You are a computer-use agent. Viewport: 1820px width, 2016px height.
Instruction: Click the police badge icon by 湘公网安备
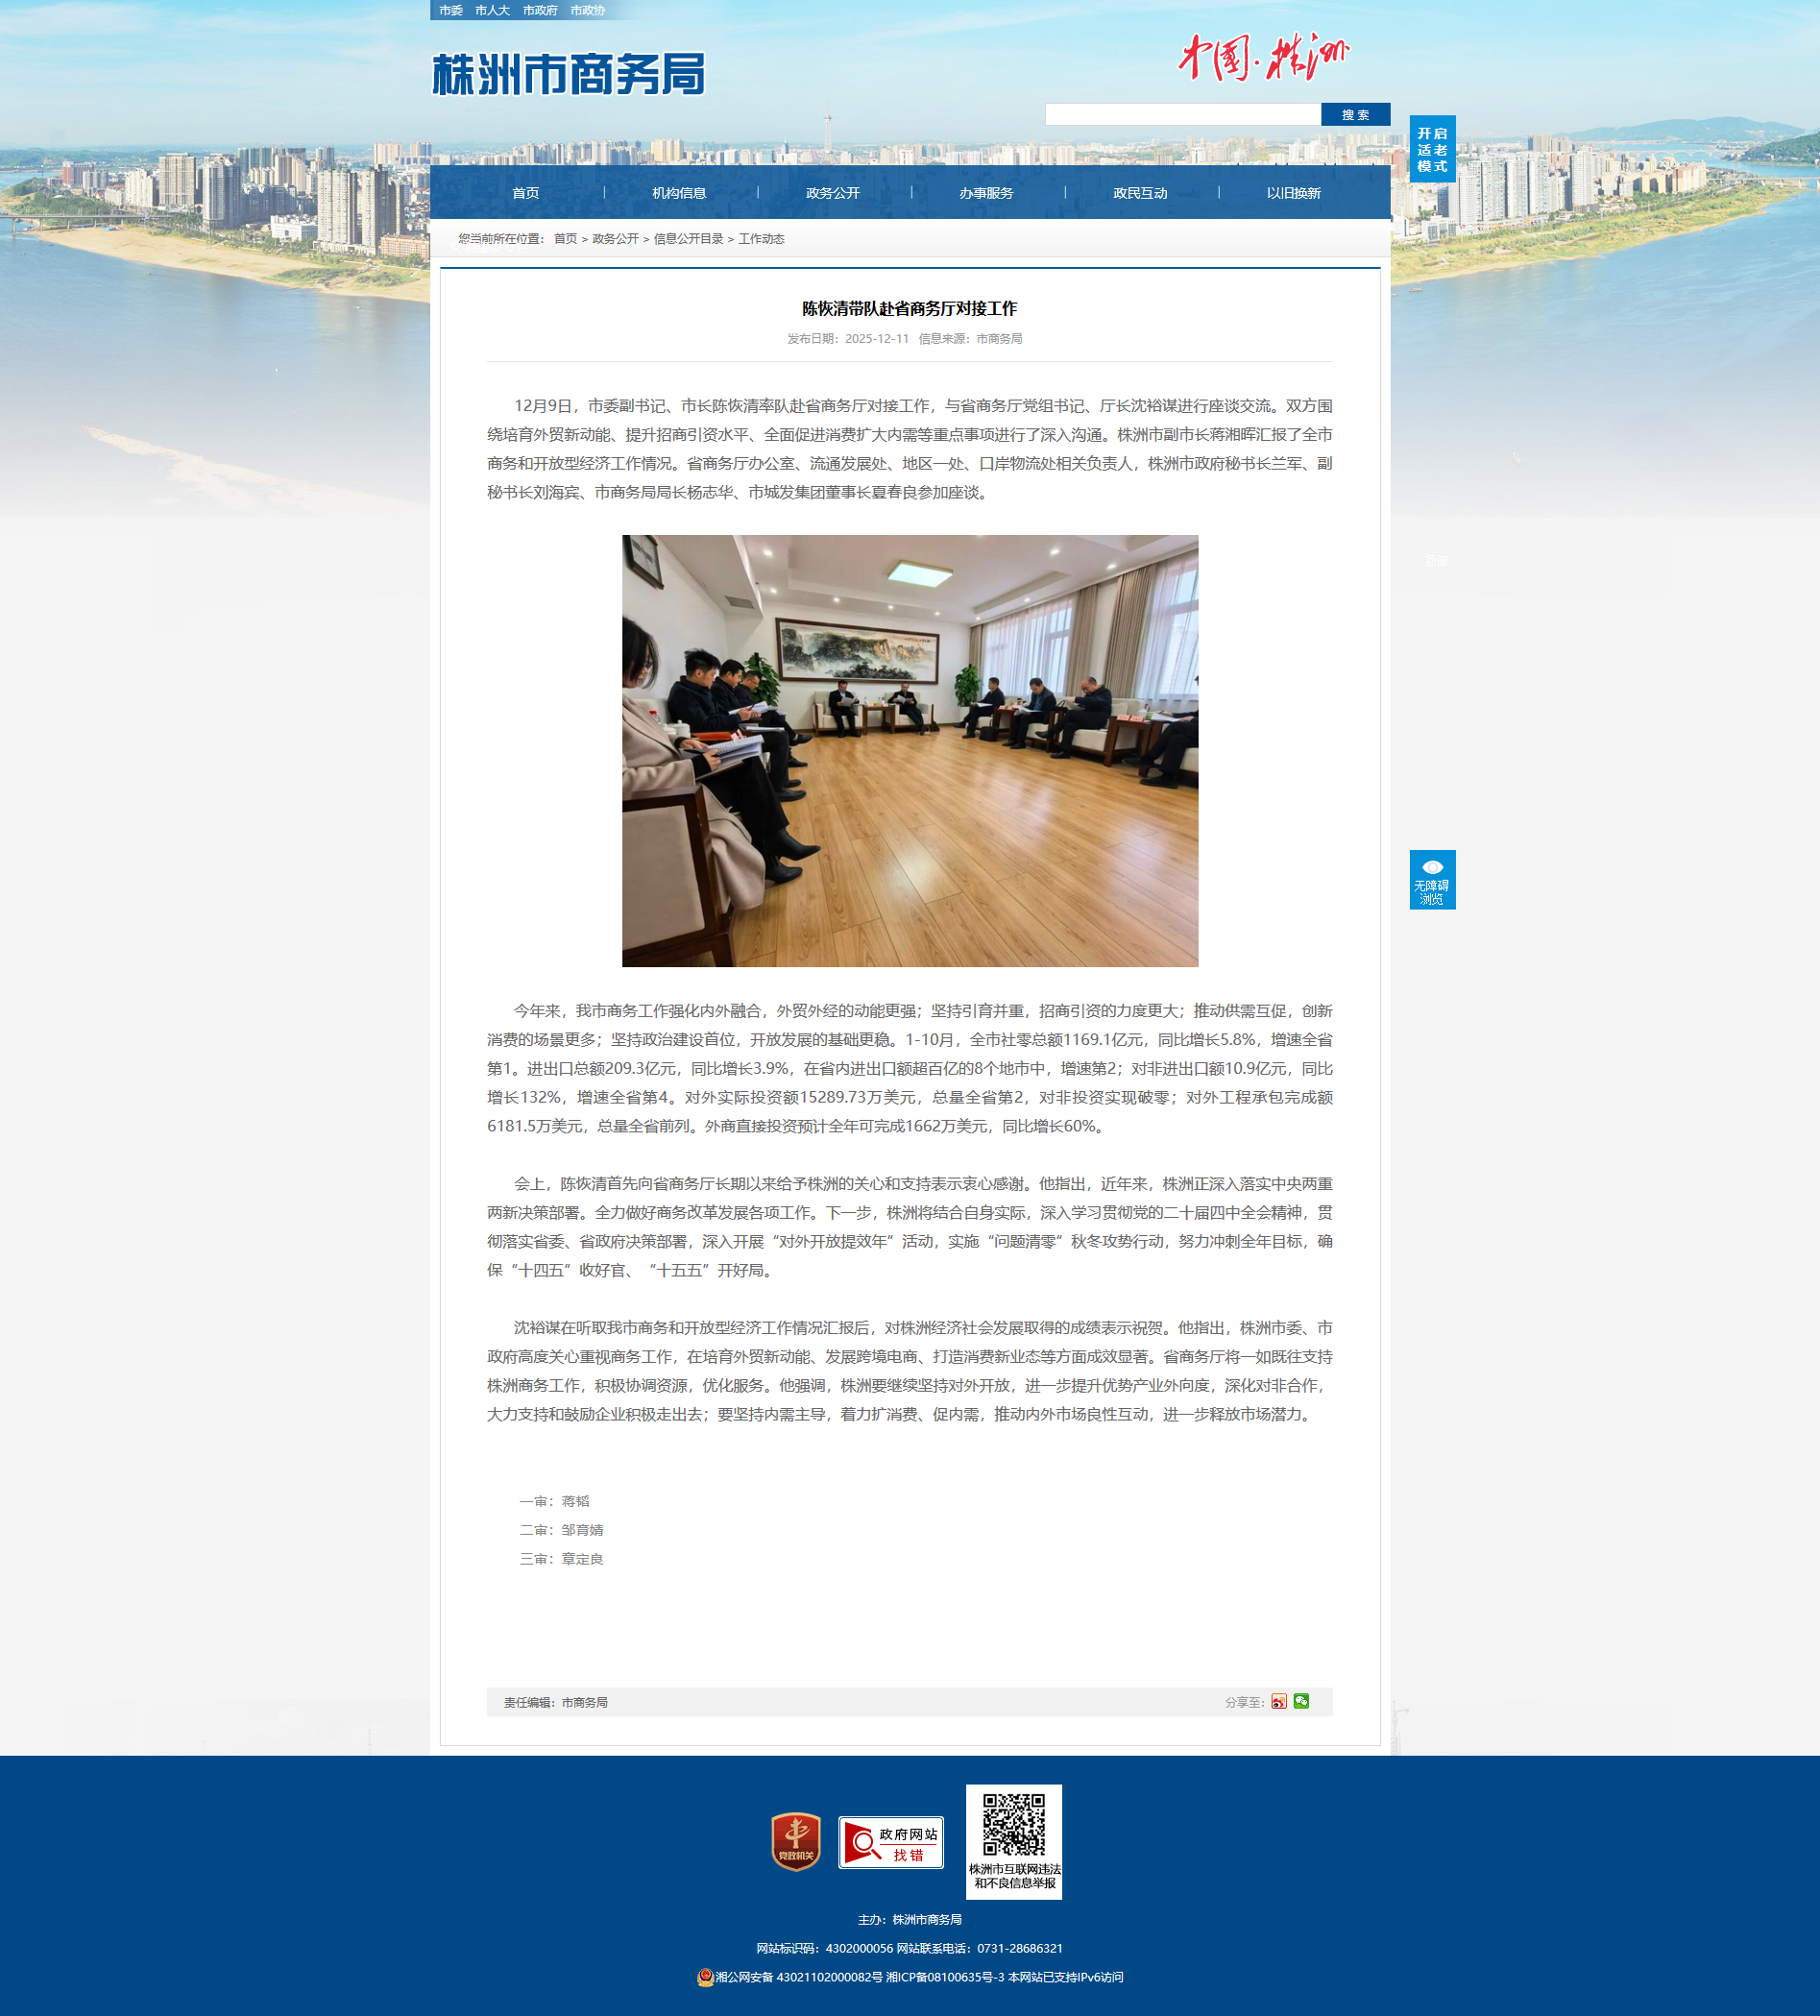[705, 1977]
